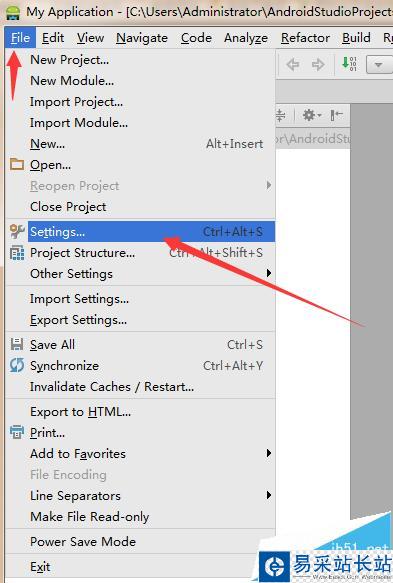The height and width of the screenshot is (583, 393).
Task: Expand the Add to Favorites submenu
Action: 140,454
